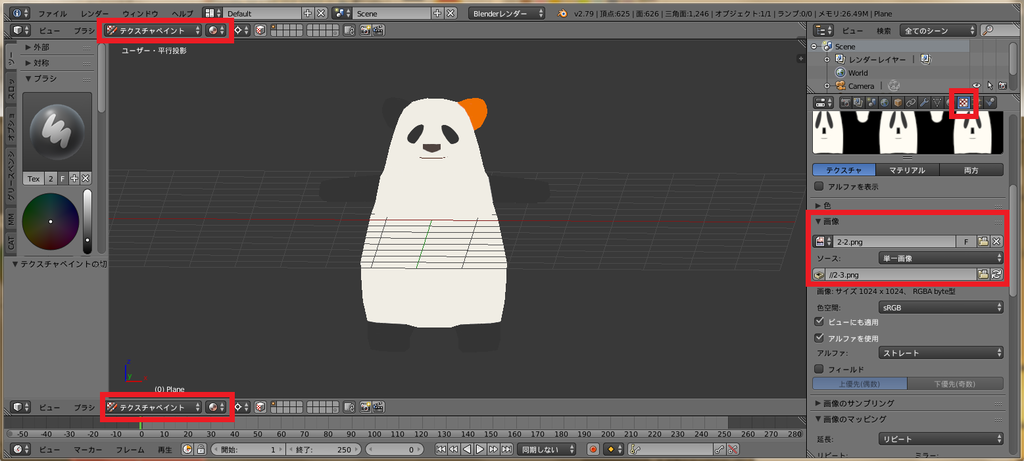The width and height of the screenshot is (1024, 461).
Task: Click the delete keyframe icon in timeline
Action: click(733, 449)
